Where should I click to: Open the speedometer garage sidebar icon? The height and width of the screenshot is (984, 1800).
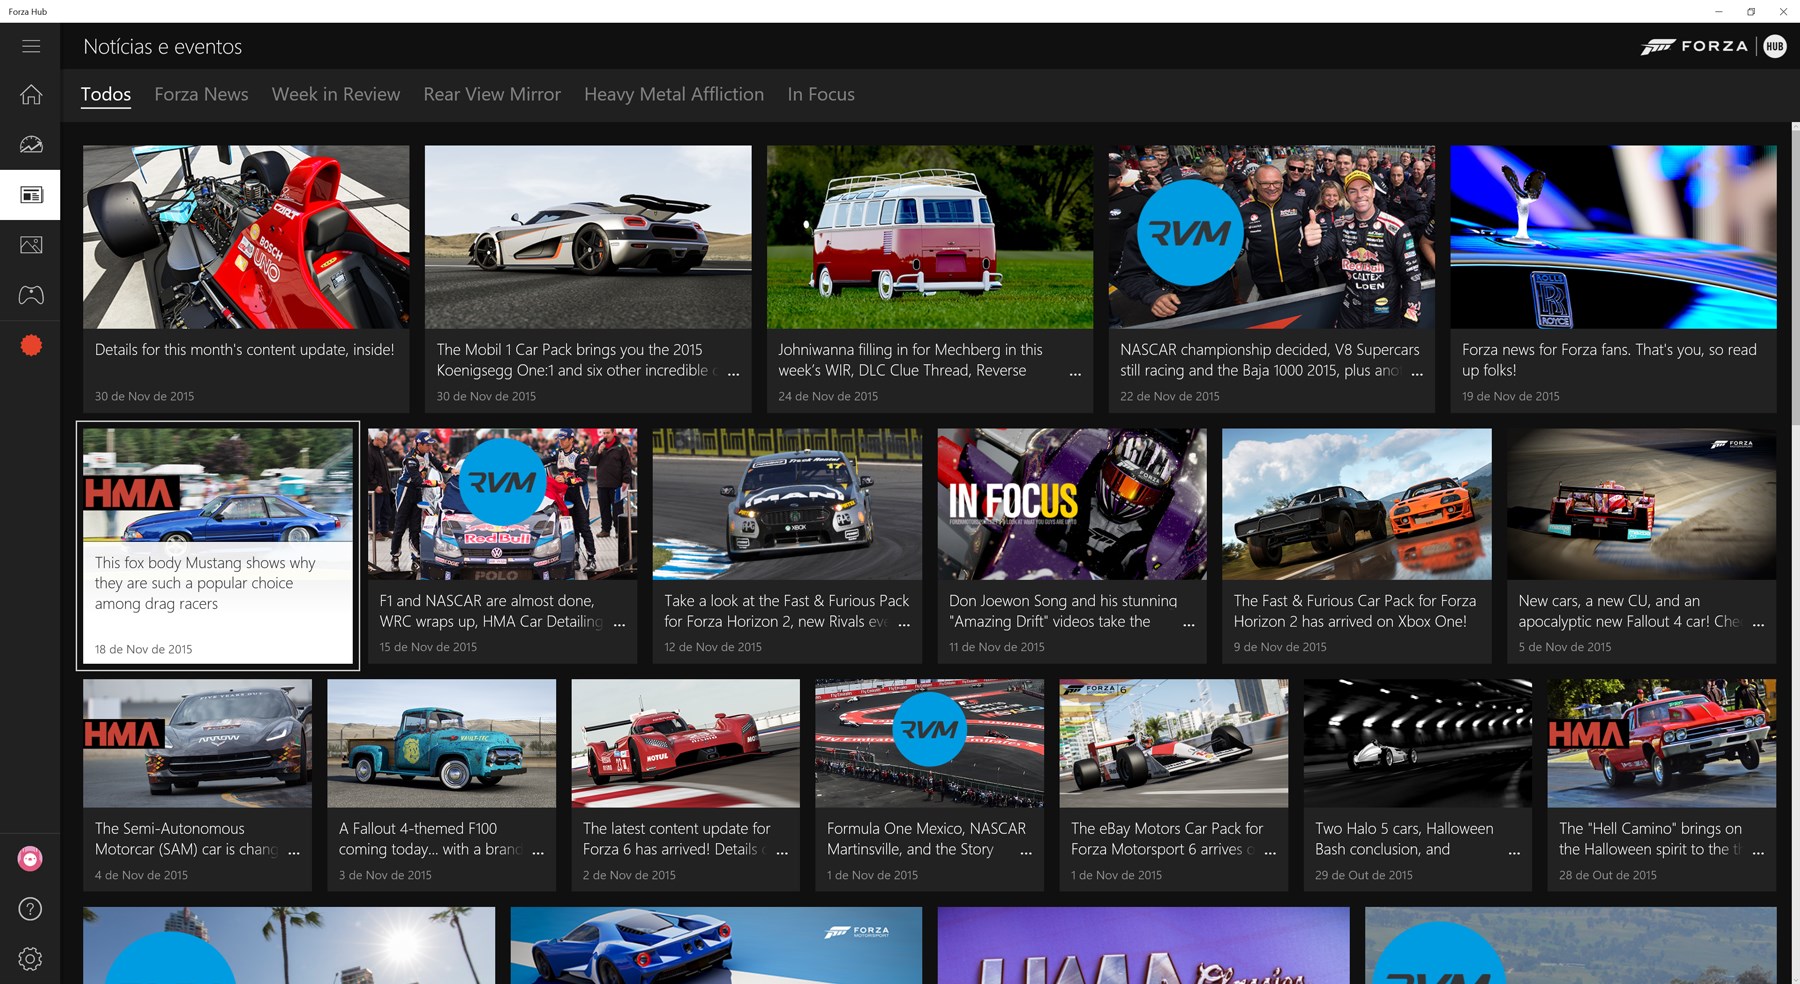pos(31,144)
